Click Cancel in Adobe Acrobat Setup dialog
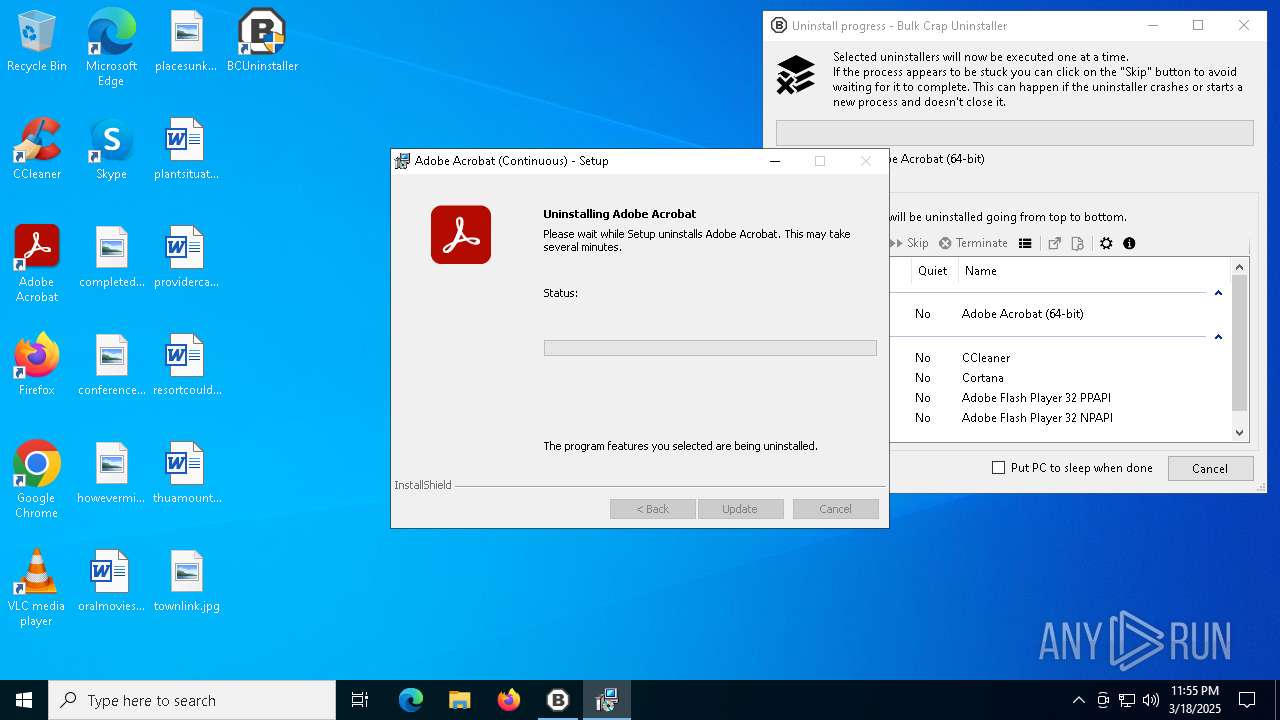The image size is (1280, 720). point(836,509)
